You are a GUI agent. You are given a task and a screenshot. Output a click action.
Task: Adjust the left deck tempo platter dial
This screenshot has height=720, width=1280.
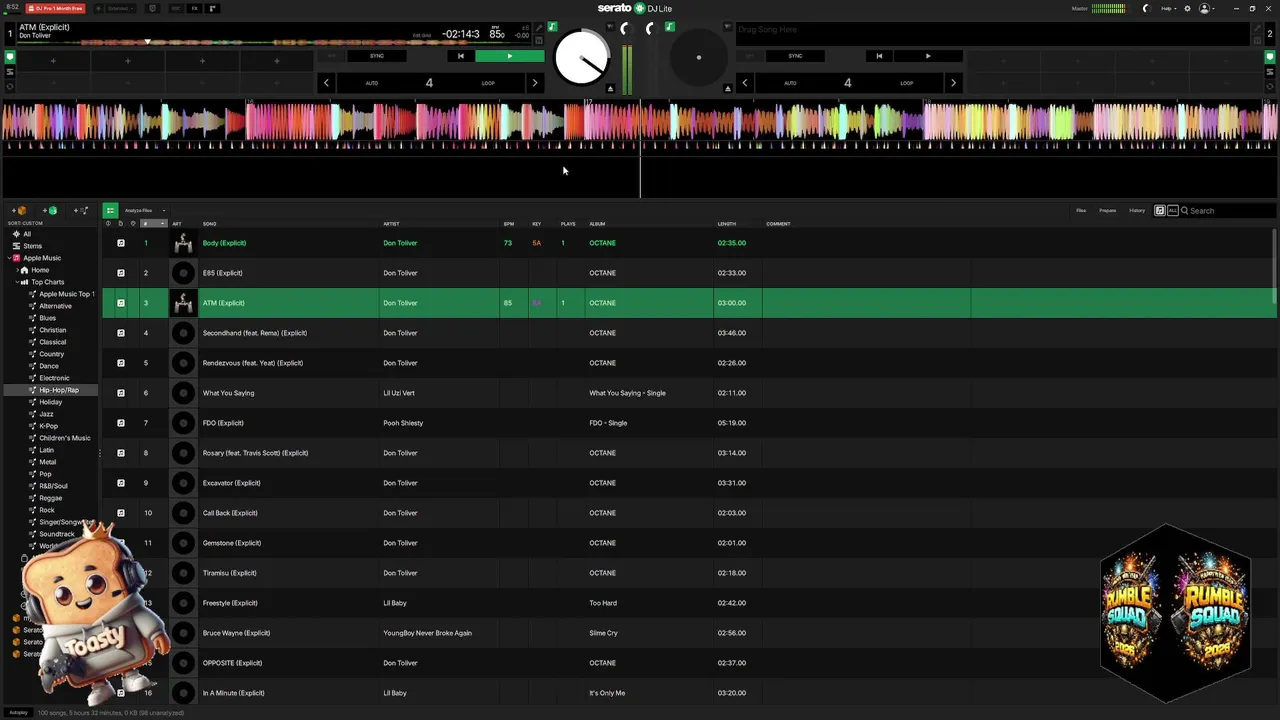[x=581, y=59]
